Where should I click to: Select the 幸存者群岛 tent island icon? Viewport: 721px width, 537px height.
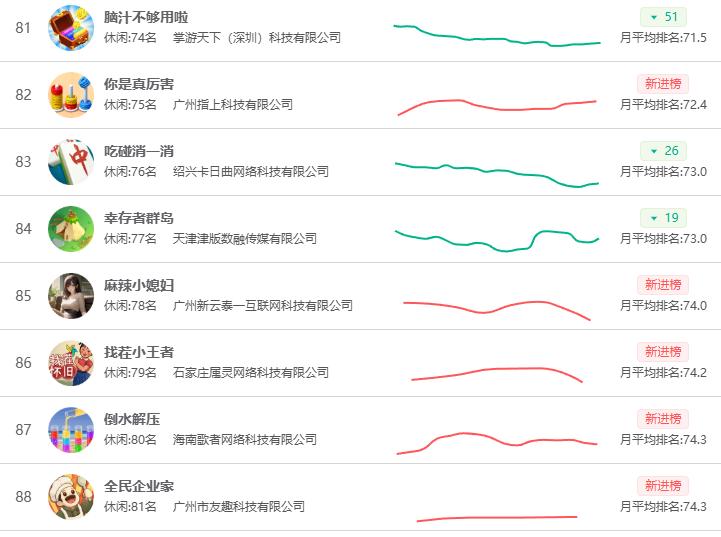pos(71,229)
